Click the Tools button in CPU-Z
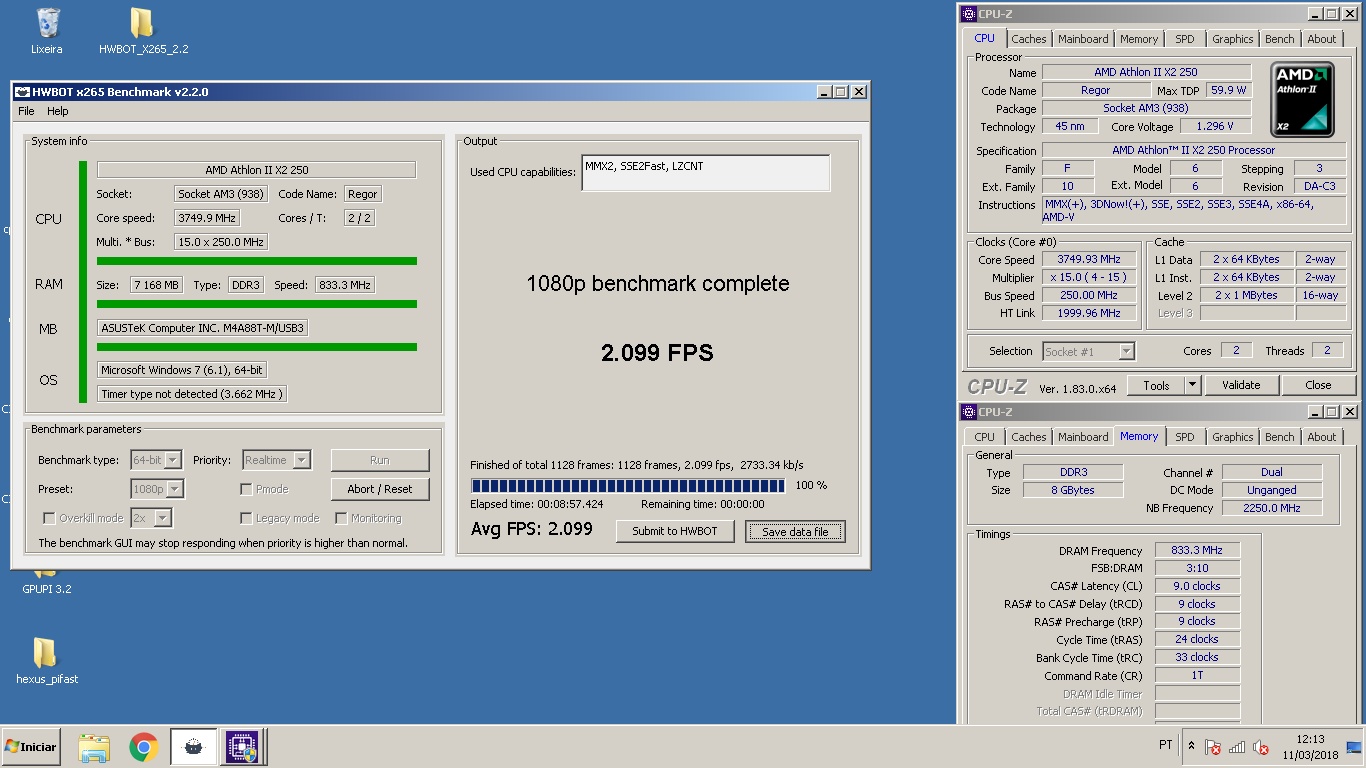This screenshot has height=768, width=1366. click(1156, 385)
